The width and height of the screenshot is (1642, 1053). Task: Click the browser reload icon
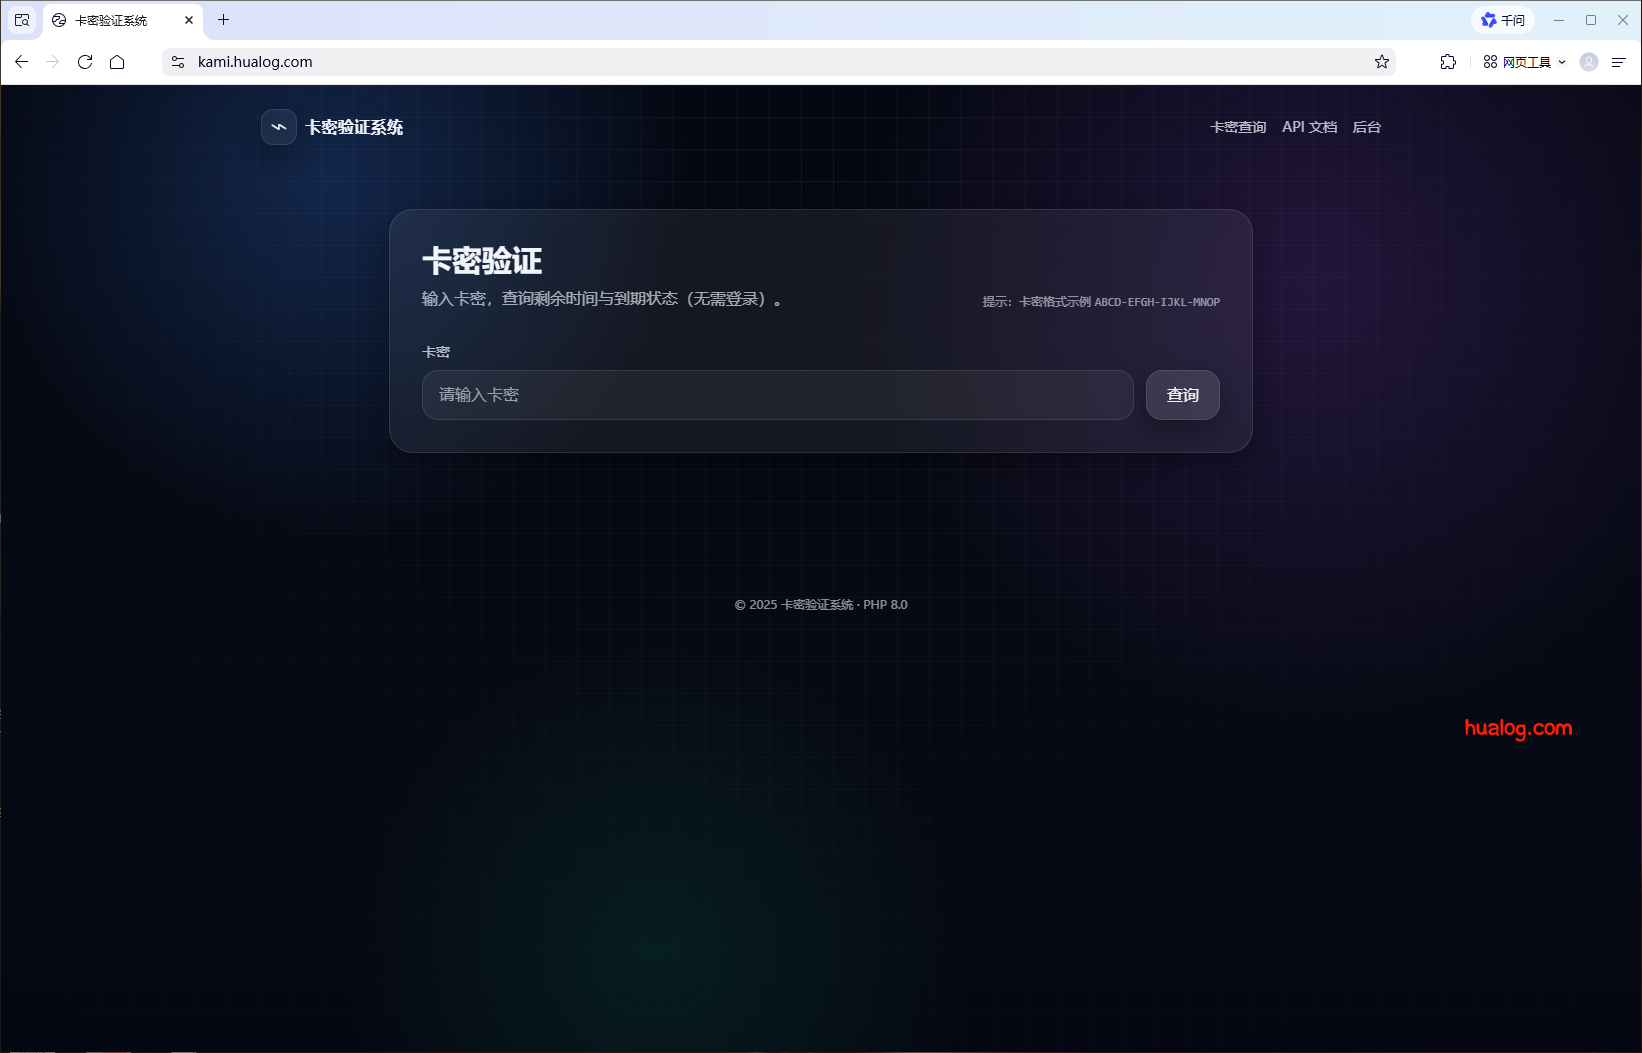[85, 61]
